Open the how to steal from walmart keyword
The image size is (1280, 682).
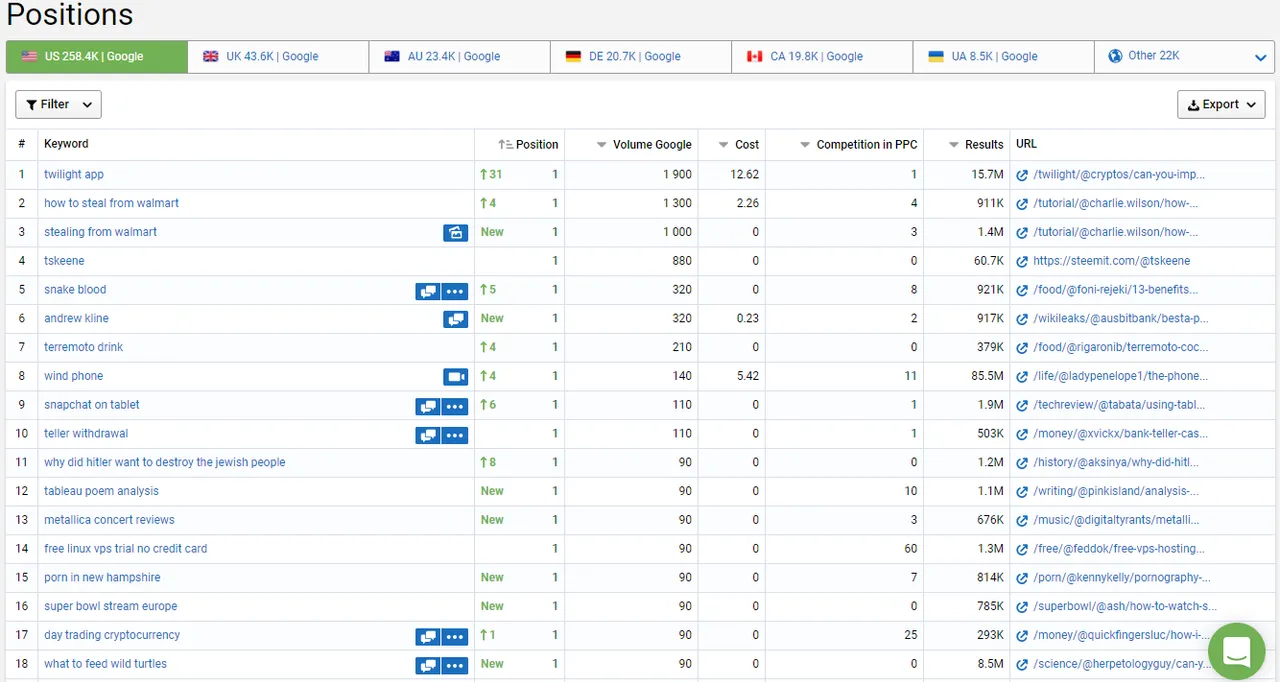(111, 203)
